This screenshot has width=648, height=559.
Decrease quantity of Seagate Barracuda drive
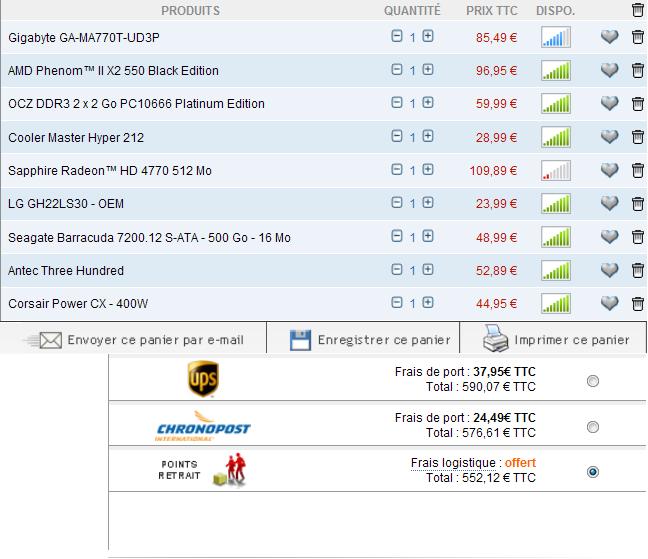pos(397,236)
